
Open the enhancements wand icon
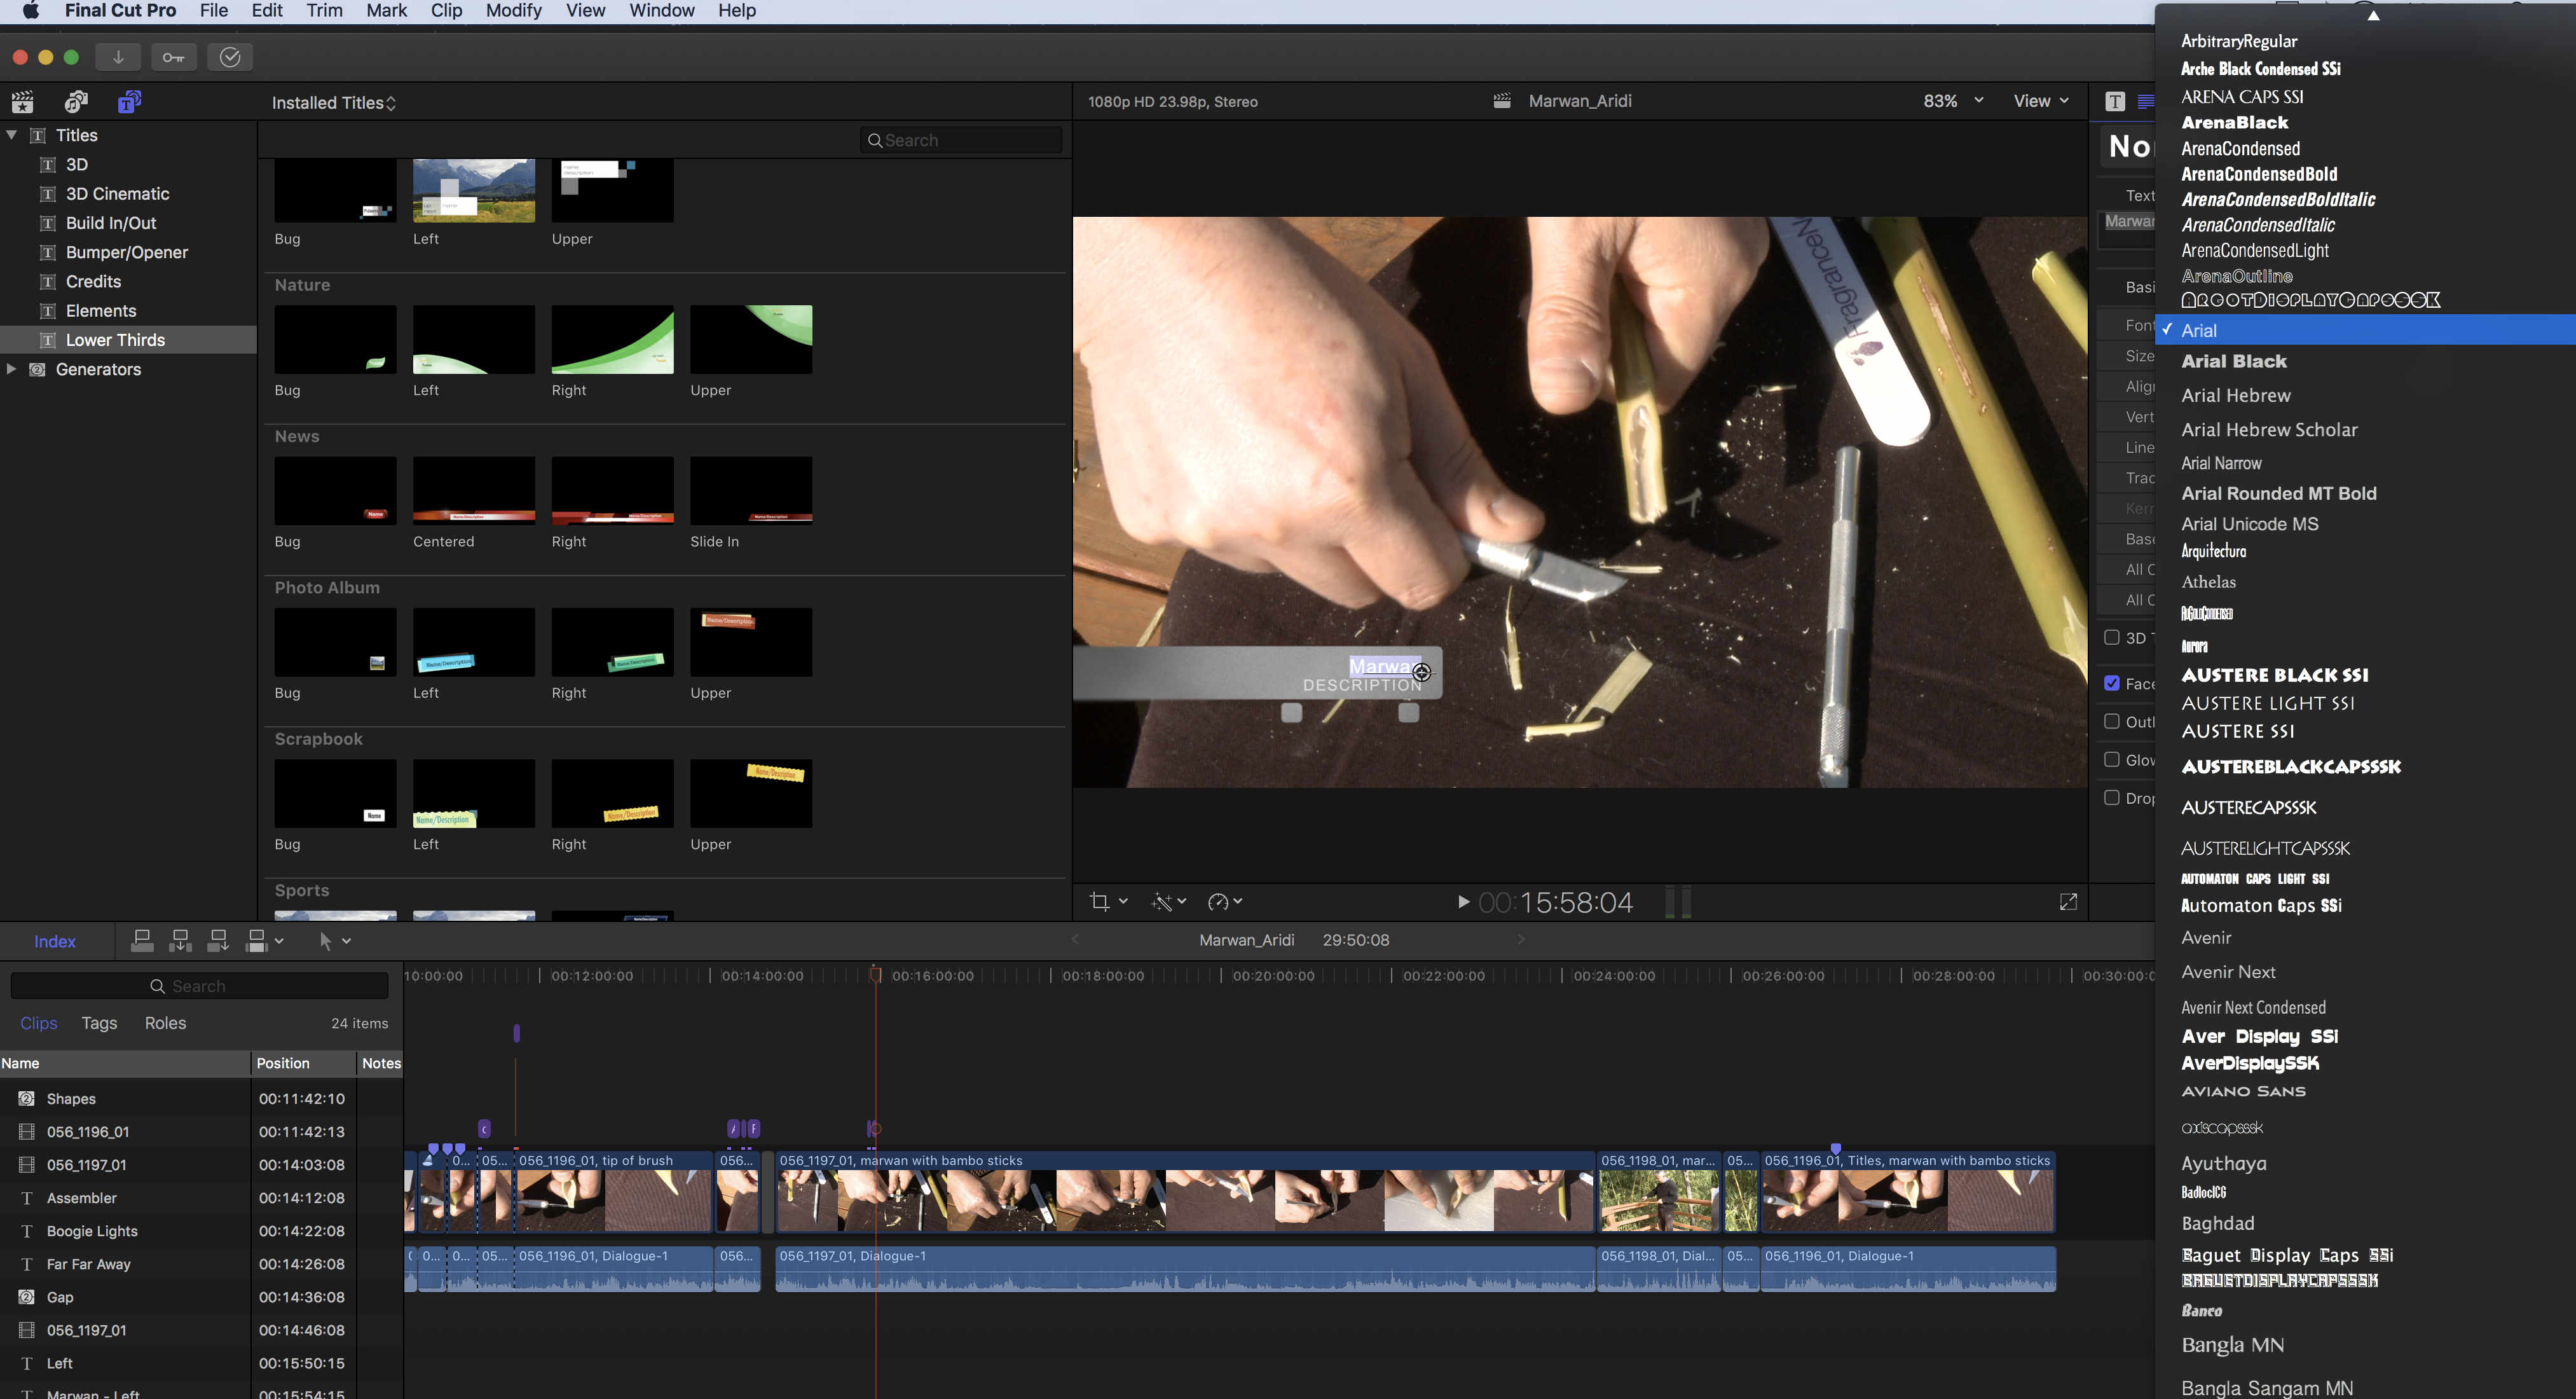(x=1161, y=901)
